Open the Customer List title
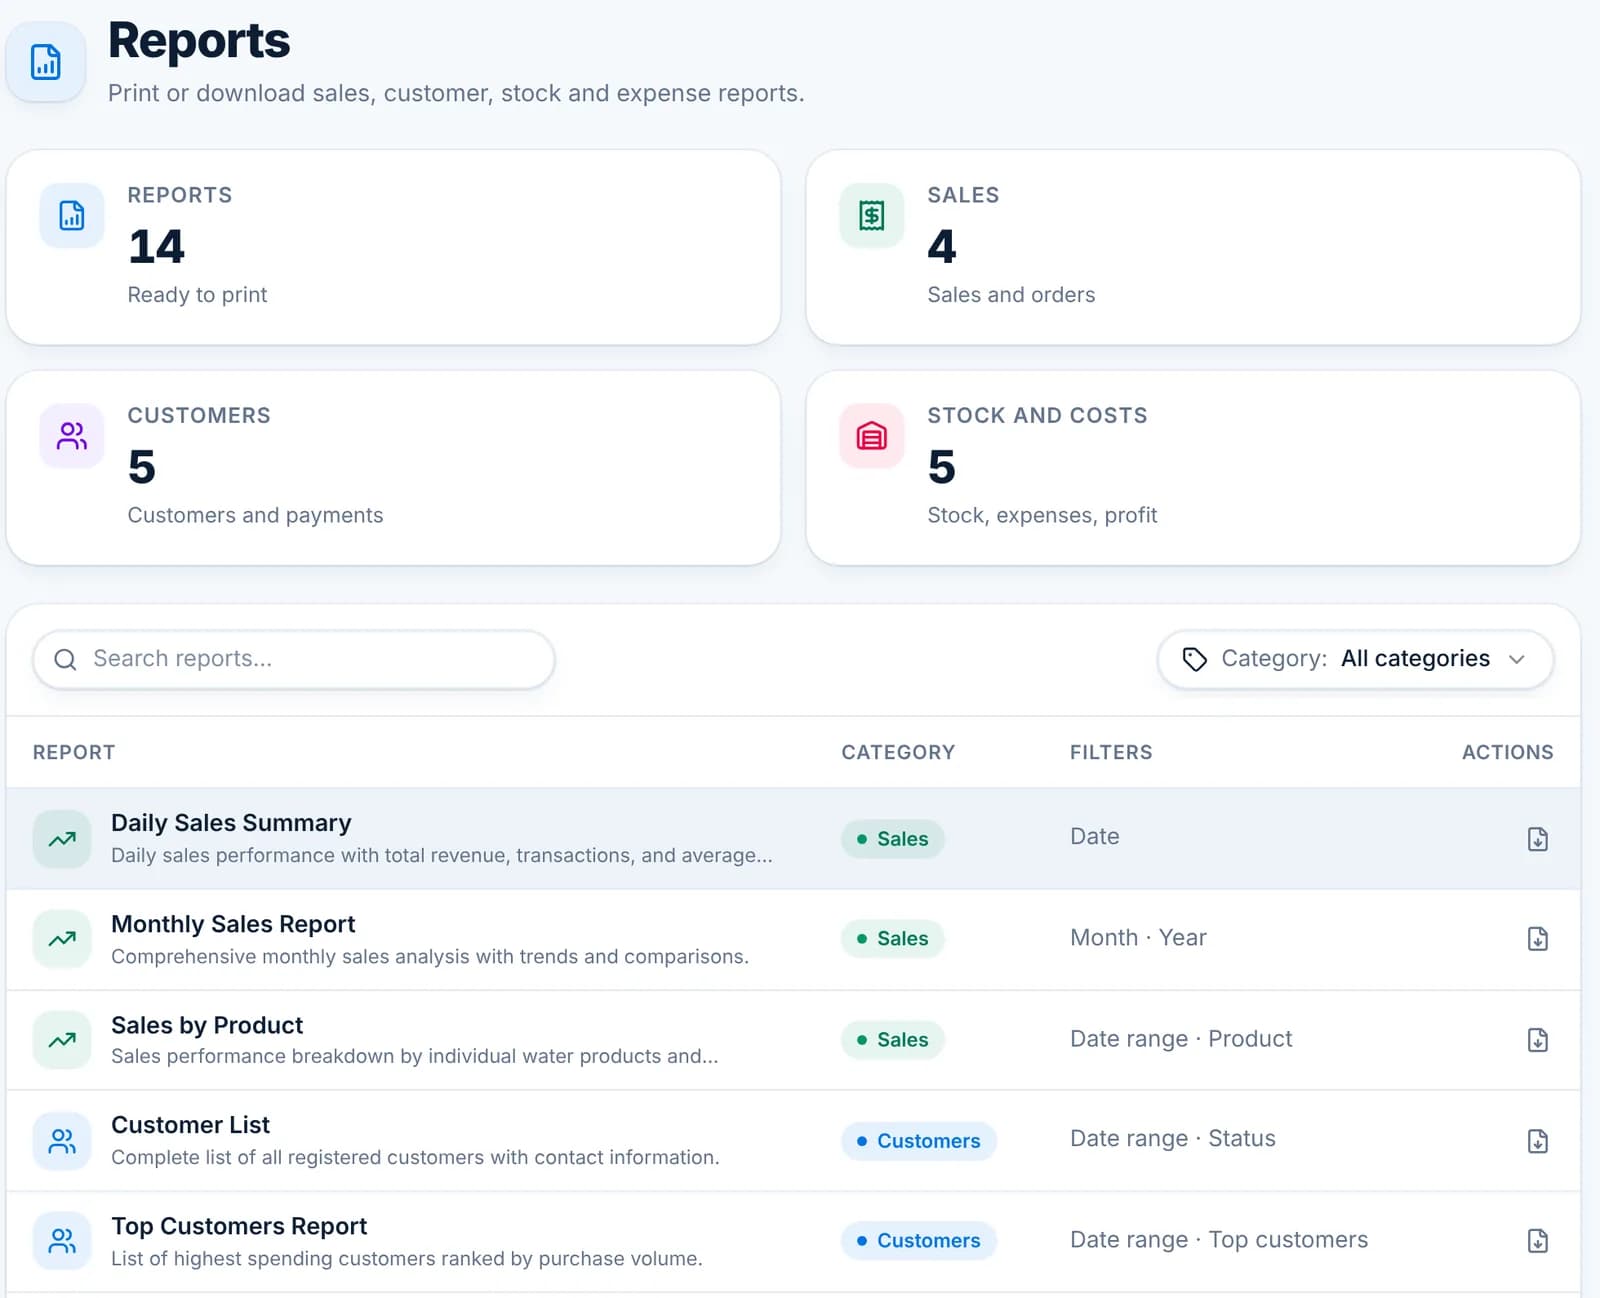1600x1298 pixels. (190, 1125)
